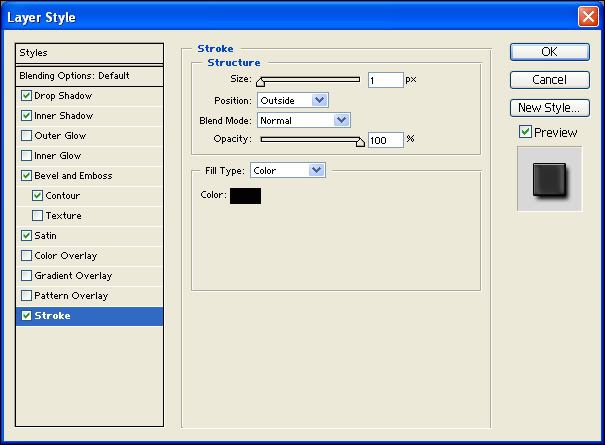Select the Outer Glow label
The height and width of the screenshot is (445, 605).
click(x=60, y=136)
